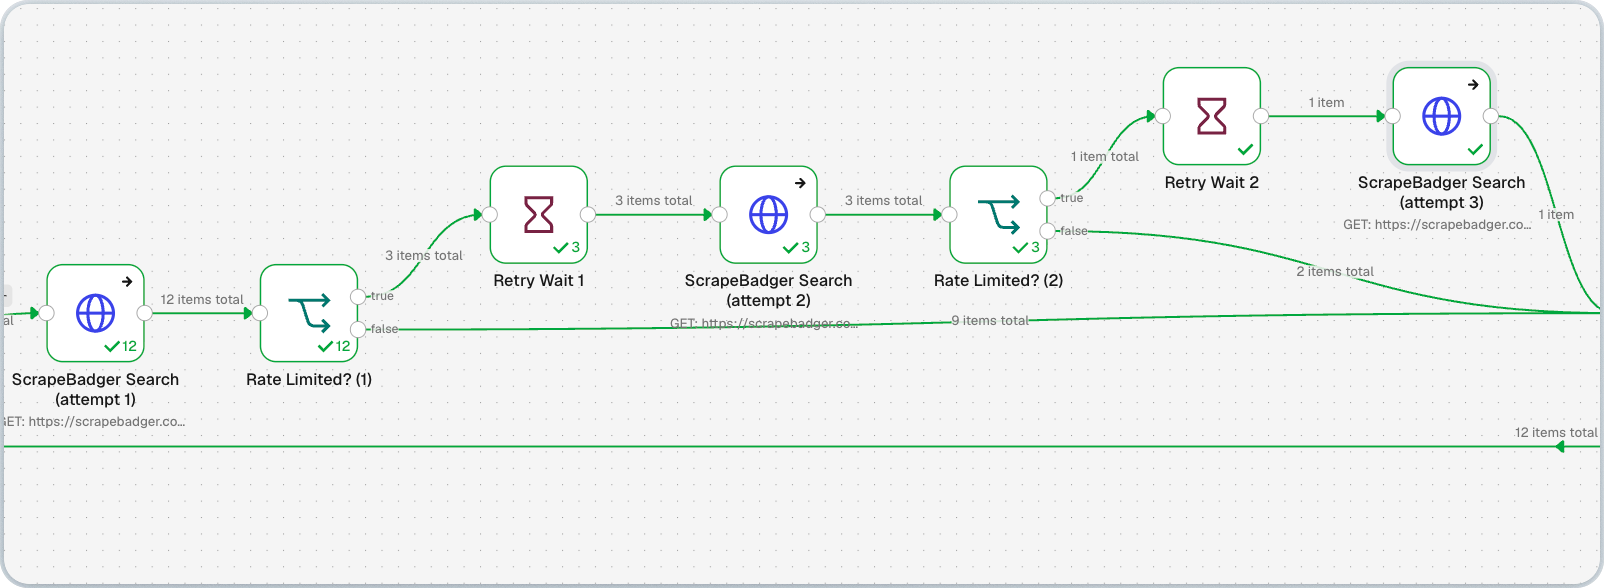The image size is (1604, 588).
Task: Click the 'ScrapeBadger Search (attempt 2)' node title
Action: click(x=769, y=290)
